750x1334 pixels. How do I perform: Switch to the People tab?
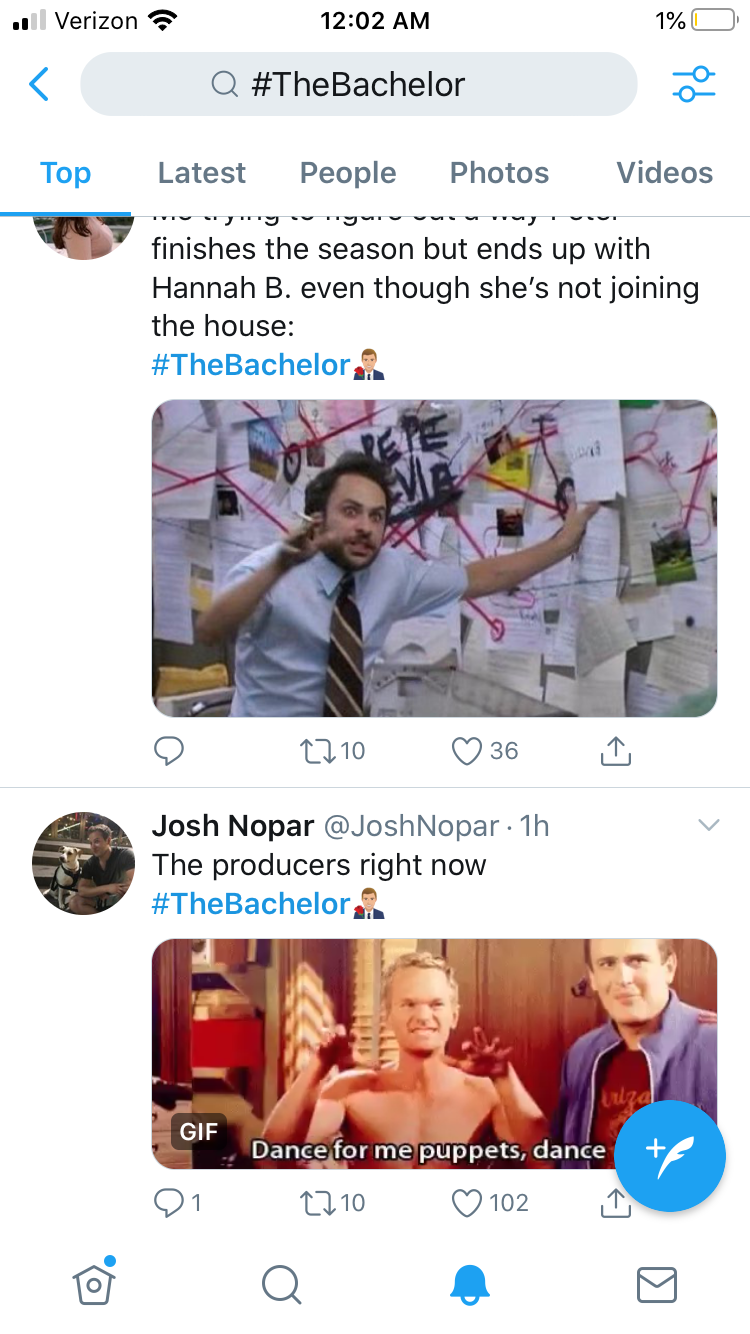click(348, 173)
